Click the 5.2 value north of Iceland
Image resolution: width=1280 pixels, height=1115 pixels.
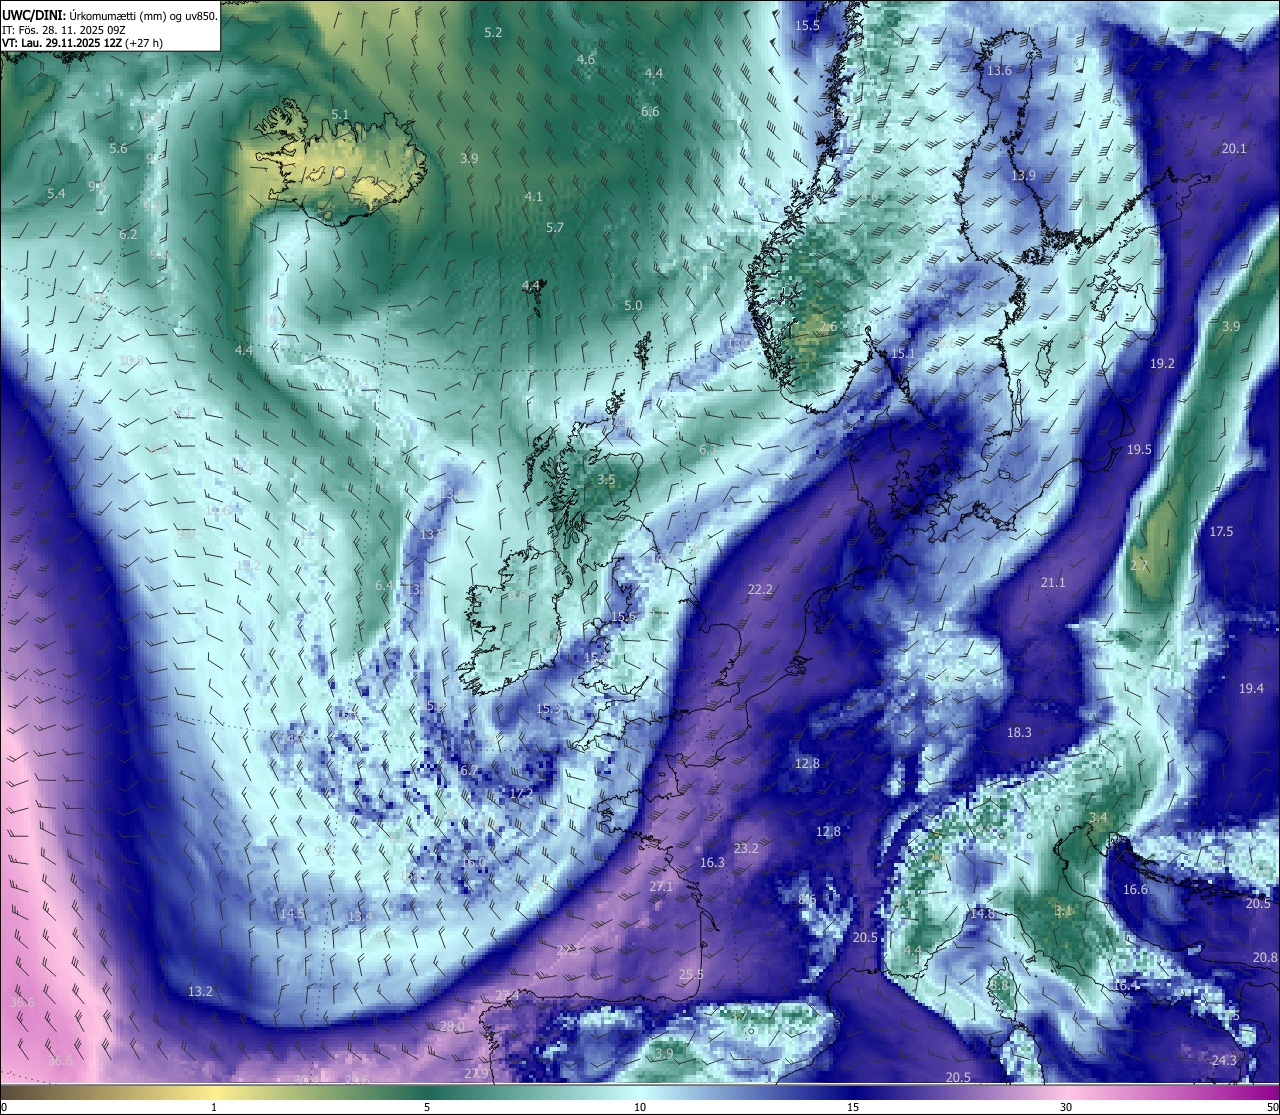493,33
